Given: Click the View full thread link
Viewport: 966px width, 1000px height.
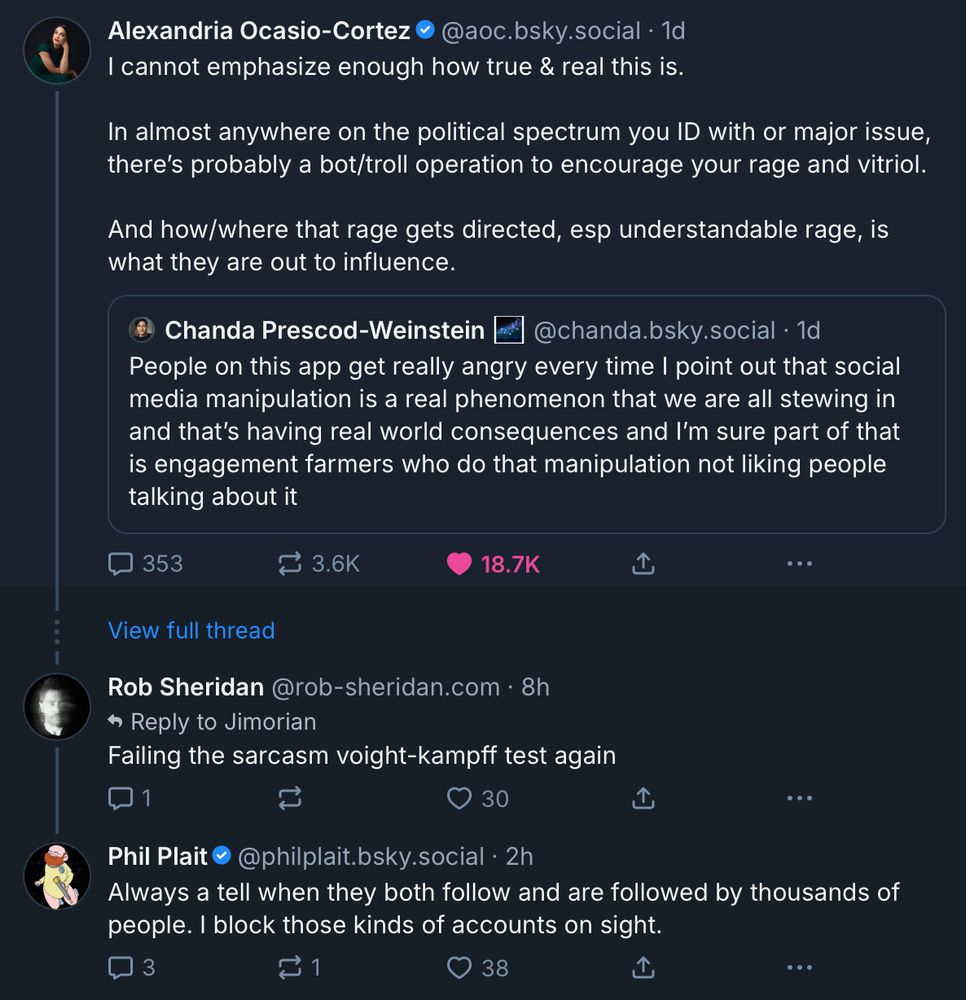Looking at the screenshot, I should 191,630.
